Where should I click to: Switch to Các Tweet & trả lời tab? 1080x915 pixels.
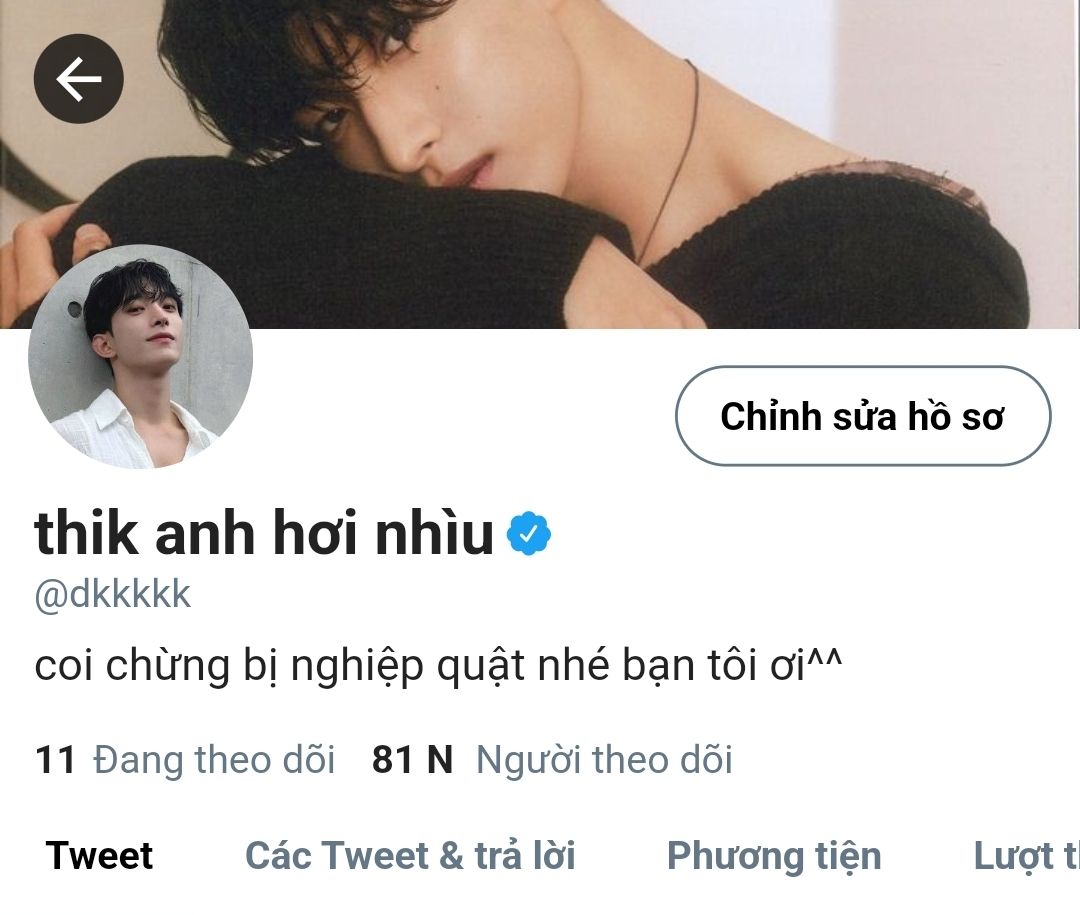410,856
